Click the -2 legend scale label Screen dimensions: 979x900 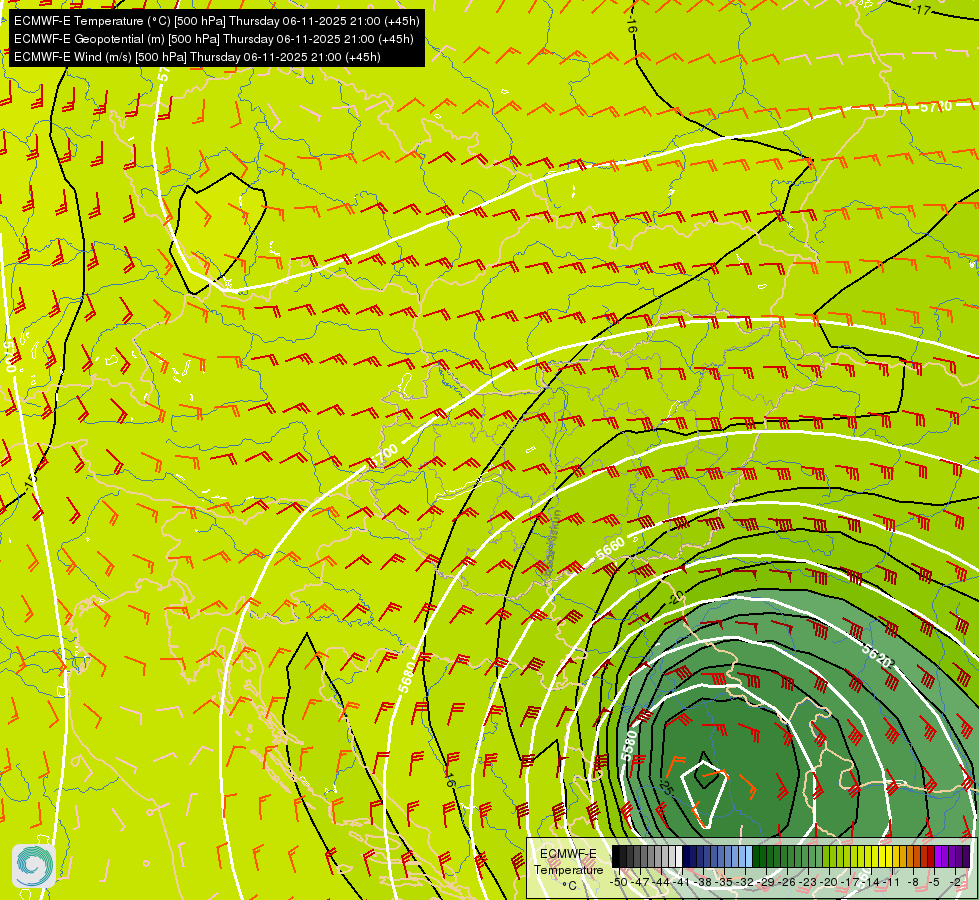[x=955, y=882]
